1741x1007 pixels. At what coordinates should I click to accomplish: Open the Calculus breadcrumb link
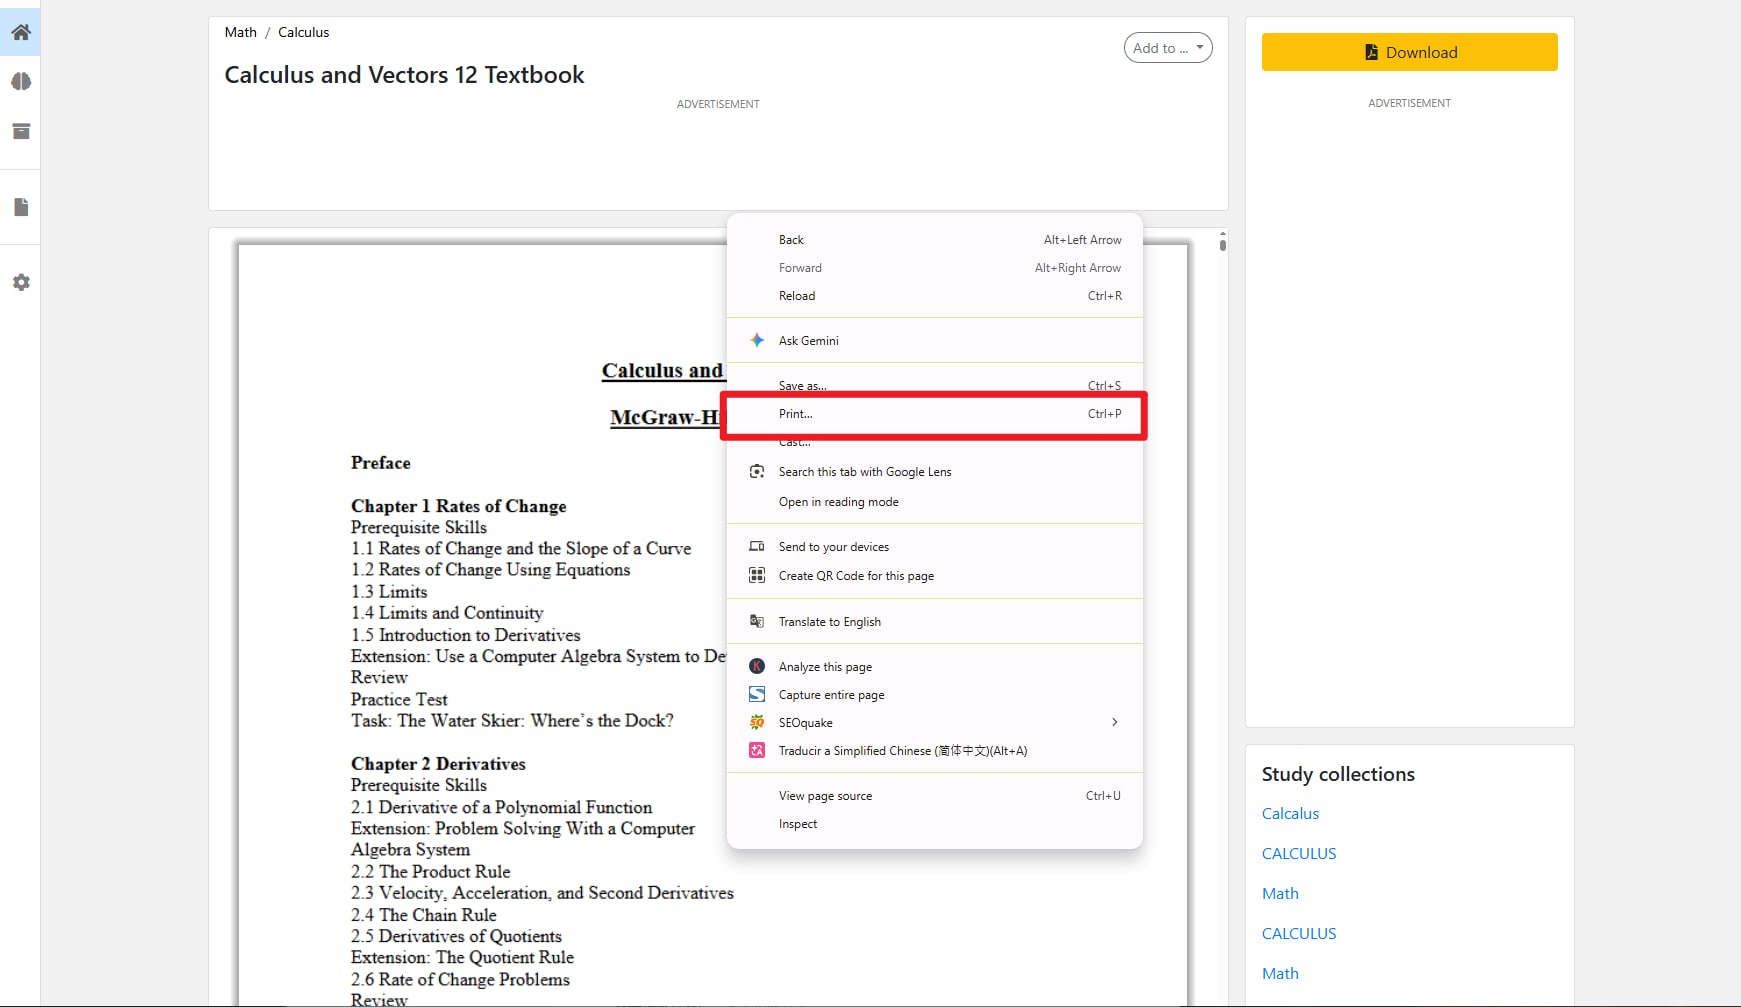(303, 32)
